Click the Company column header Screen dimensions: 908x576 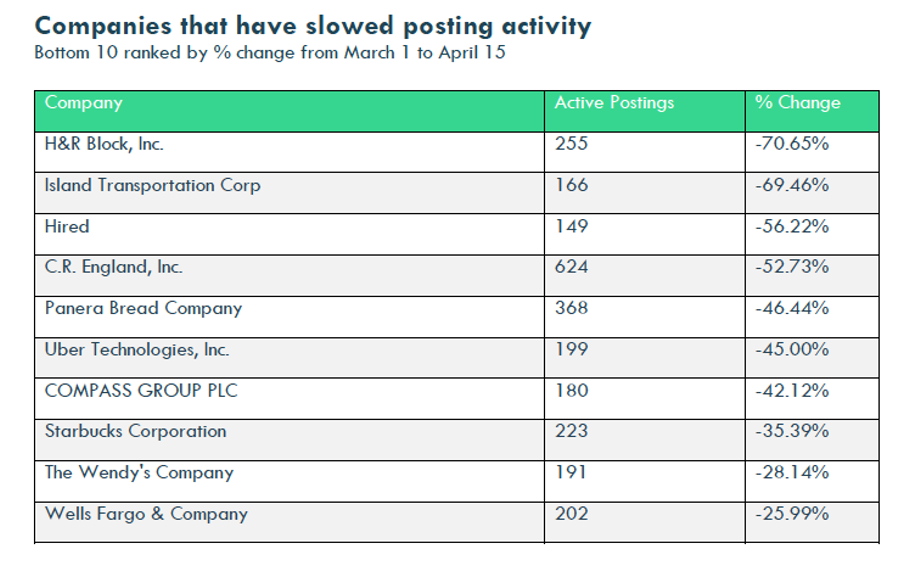83,103
